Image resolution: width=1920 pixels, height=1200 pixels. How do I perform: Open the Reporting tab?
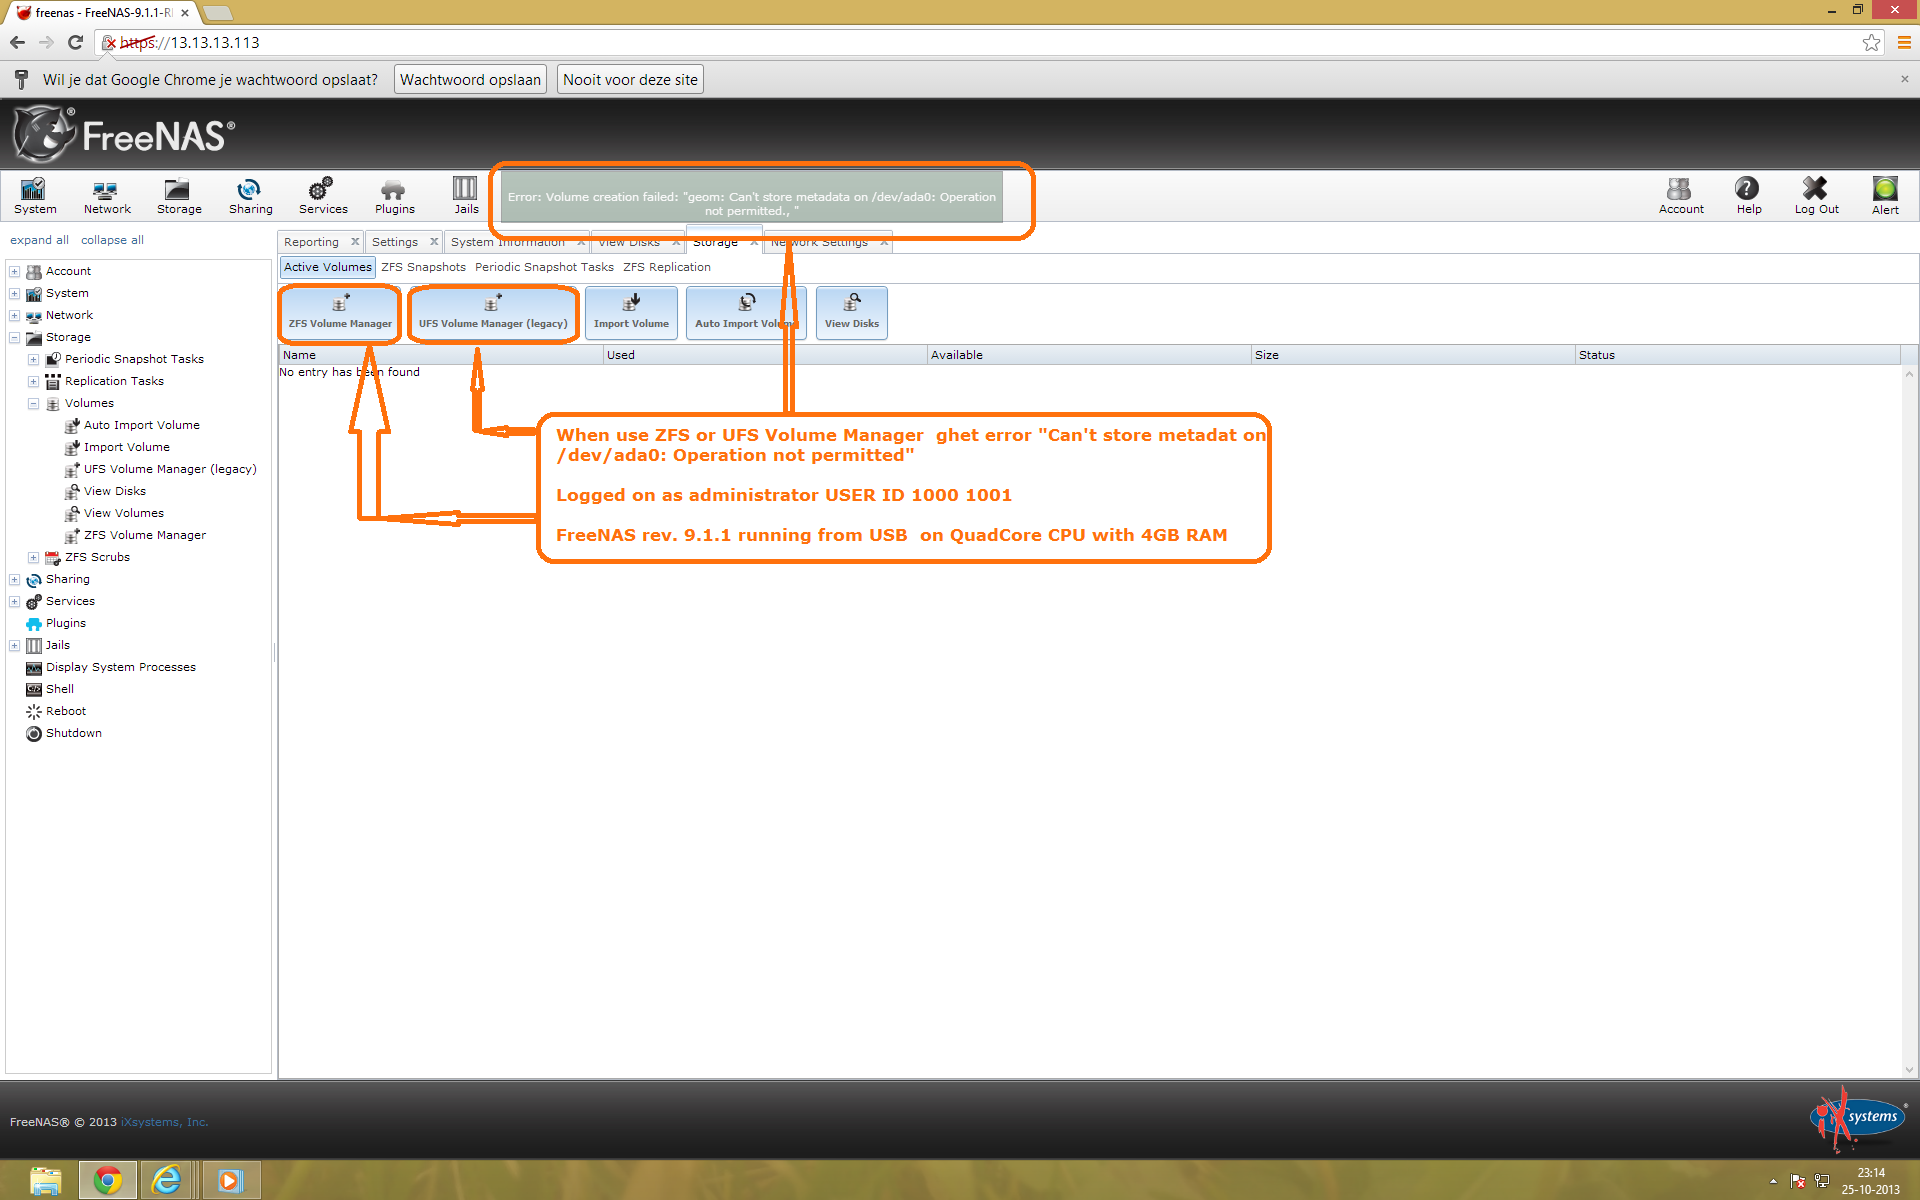pos(311,242)
